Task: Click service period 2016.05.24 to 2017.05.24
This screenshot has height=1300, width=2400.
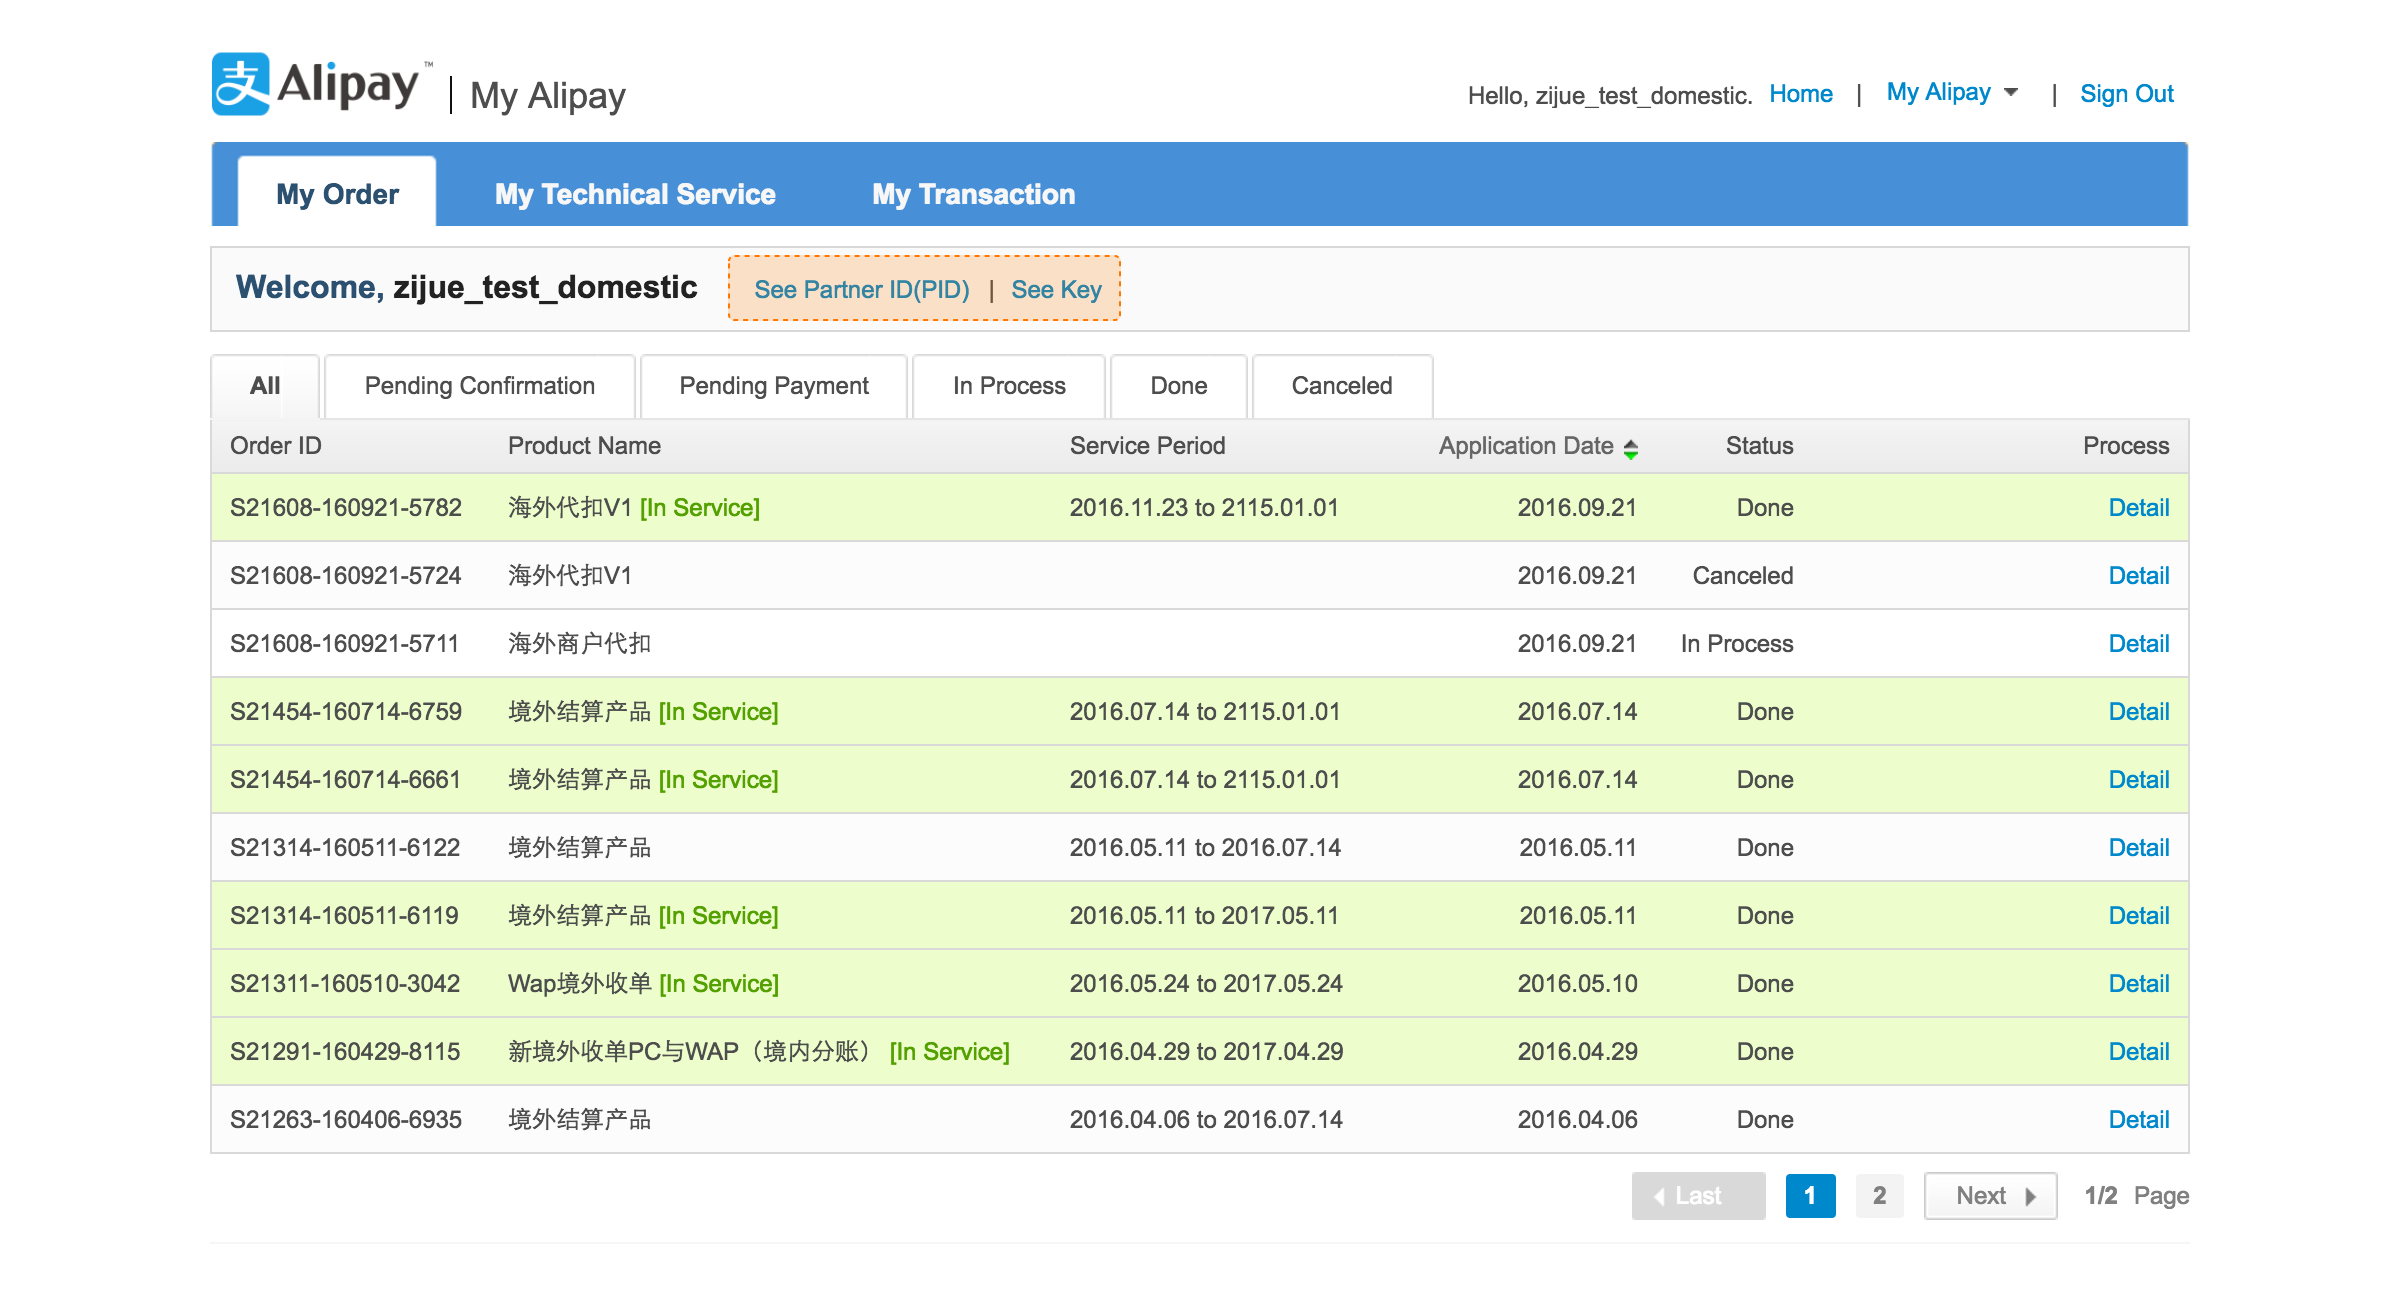Action: pos(1206,984)
